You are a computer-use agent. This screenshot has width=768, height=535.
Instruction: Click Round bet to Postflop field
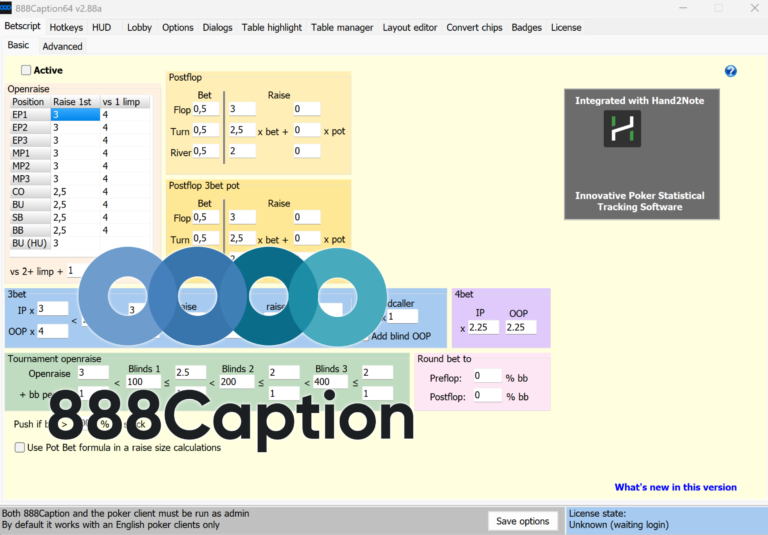487,395
